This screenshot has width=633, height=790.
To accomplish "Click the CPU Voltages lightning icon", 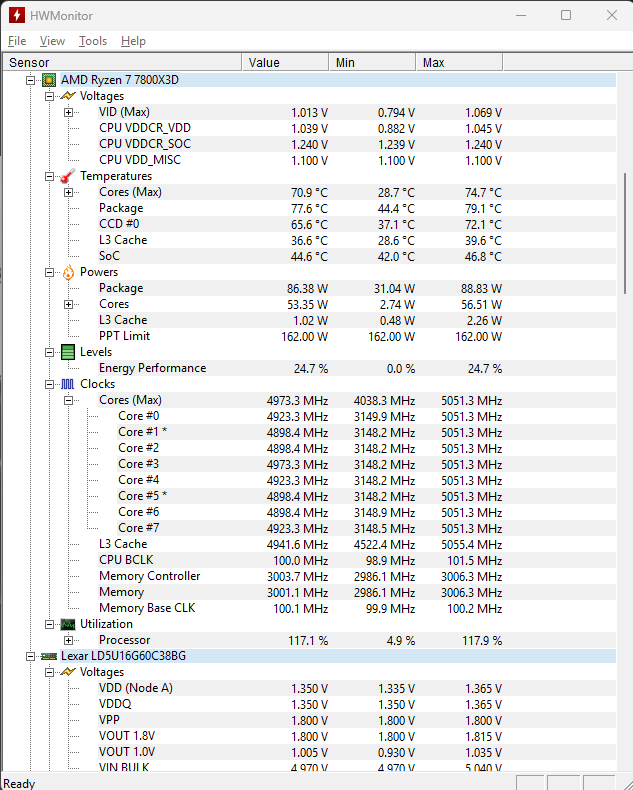I will 68,96.
